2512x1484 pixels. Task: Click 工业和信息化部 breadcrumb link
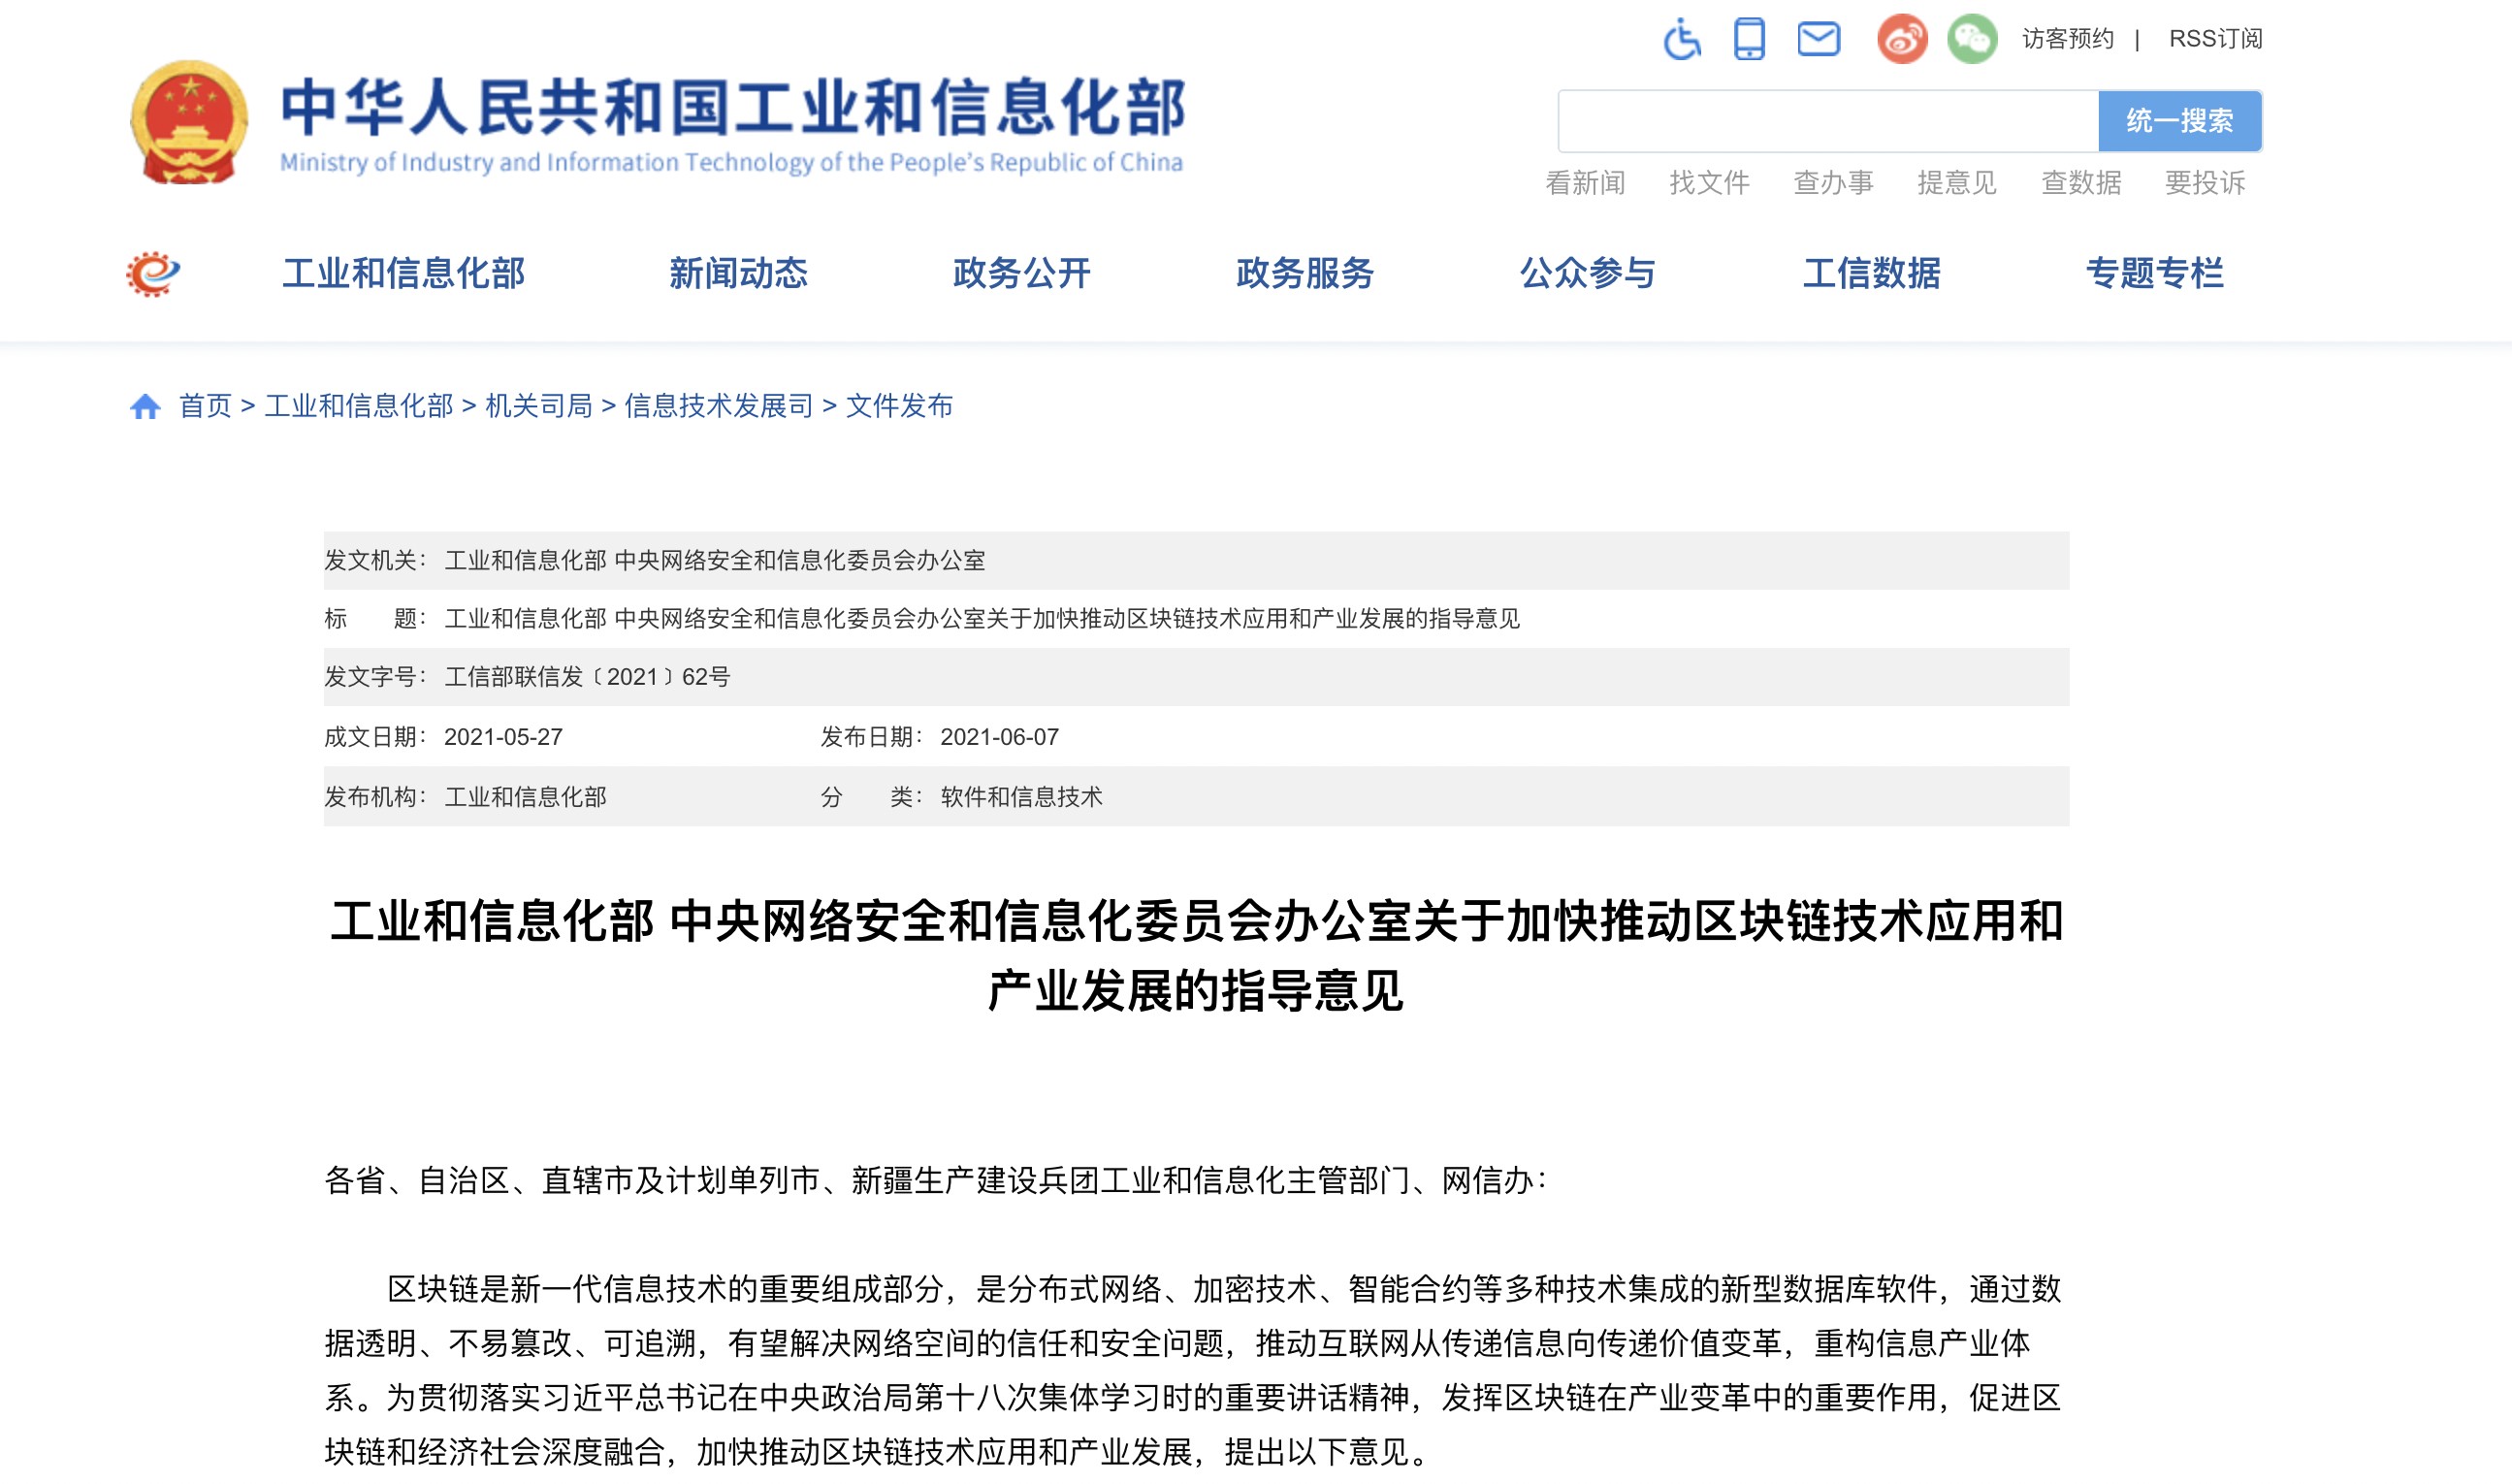tap(359, 406)
